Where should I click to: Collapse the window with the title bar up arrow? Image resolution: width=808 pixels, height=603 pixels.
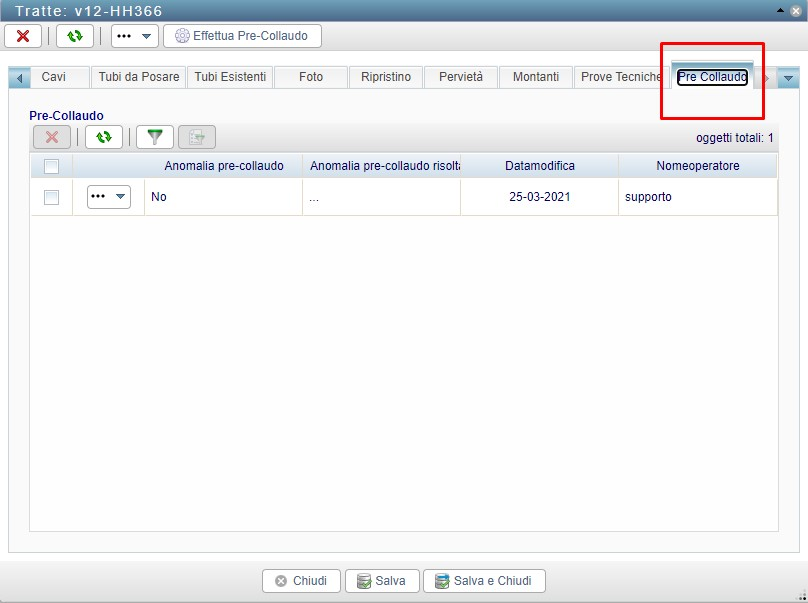click(781, 10)
